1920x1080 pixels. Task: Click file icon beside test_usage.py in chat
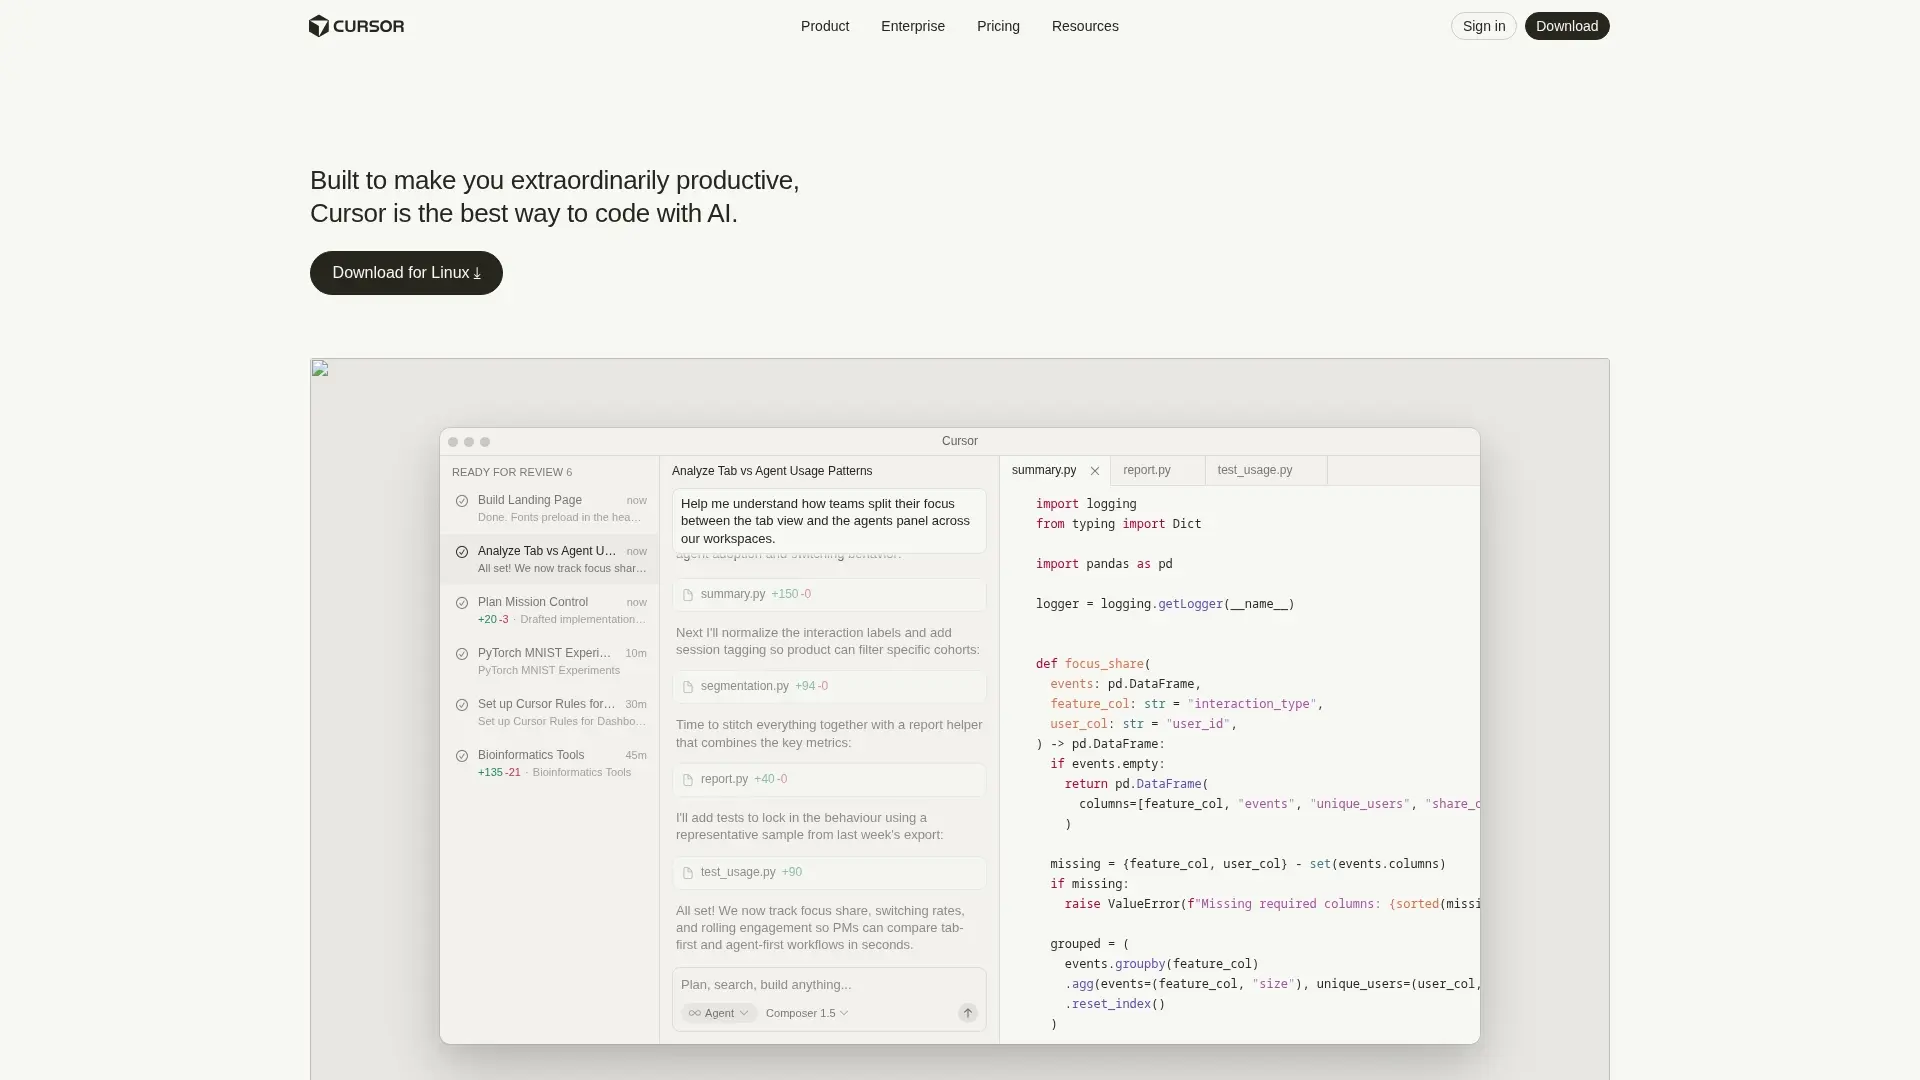point(688,873)
